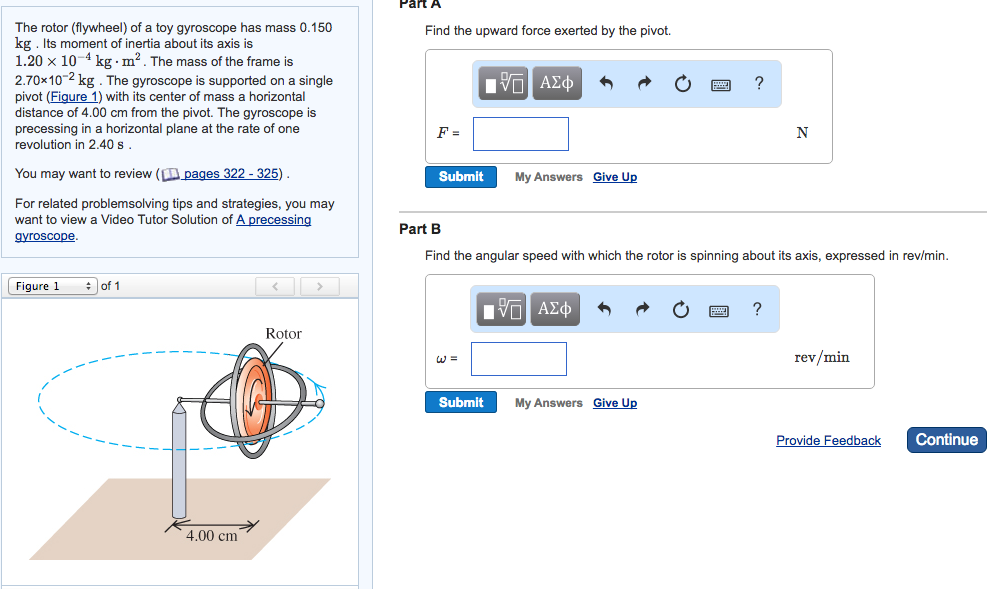This screenshot has height=589, width=1002.
Task: Give Up on Part B
Action: [614, 402]
